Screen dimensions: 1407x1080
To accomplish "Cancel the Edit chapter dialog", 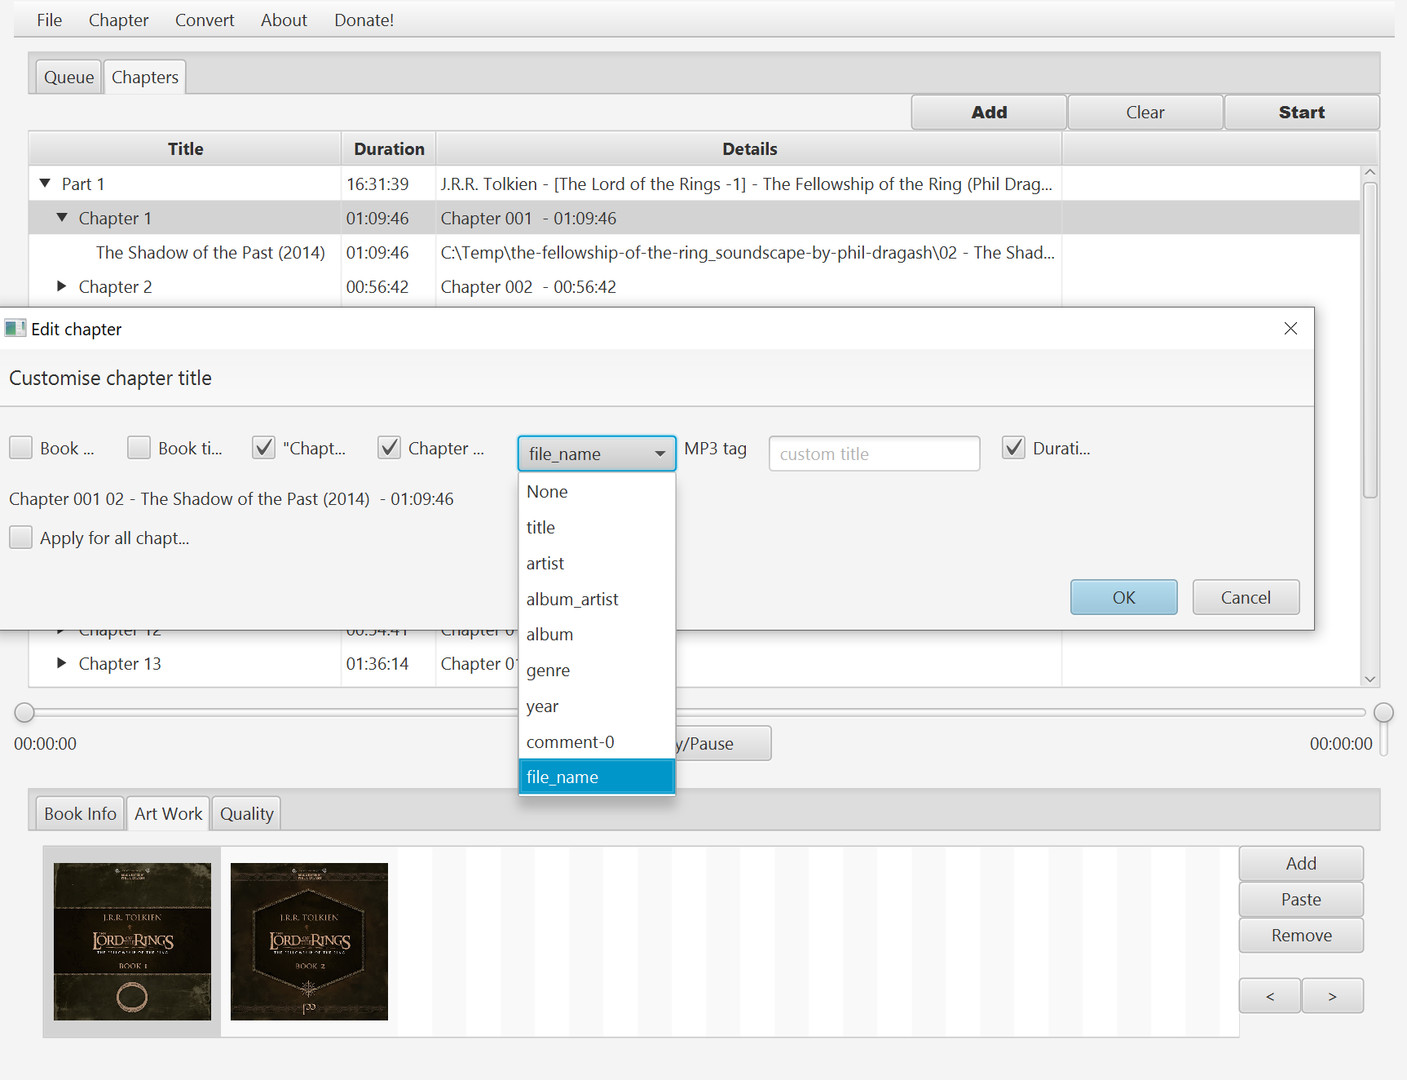I will click(1245, 597).
